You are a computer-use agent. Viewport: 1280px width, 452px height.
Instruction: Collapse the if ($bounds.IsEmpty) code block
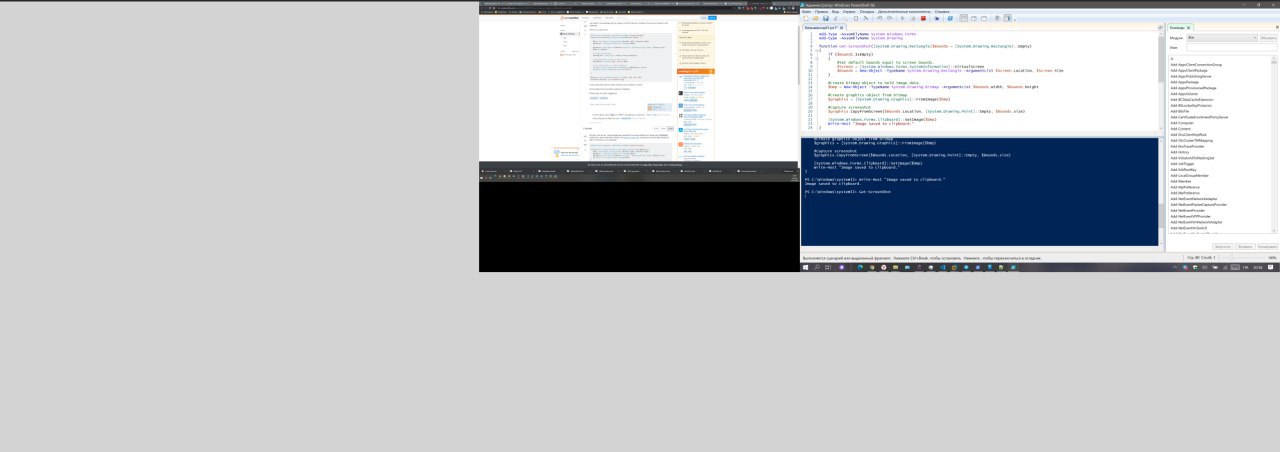pyautogui.click(x=816, y=59)
